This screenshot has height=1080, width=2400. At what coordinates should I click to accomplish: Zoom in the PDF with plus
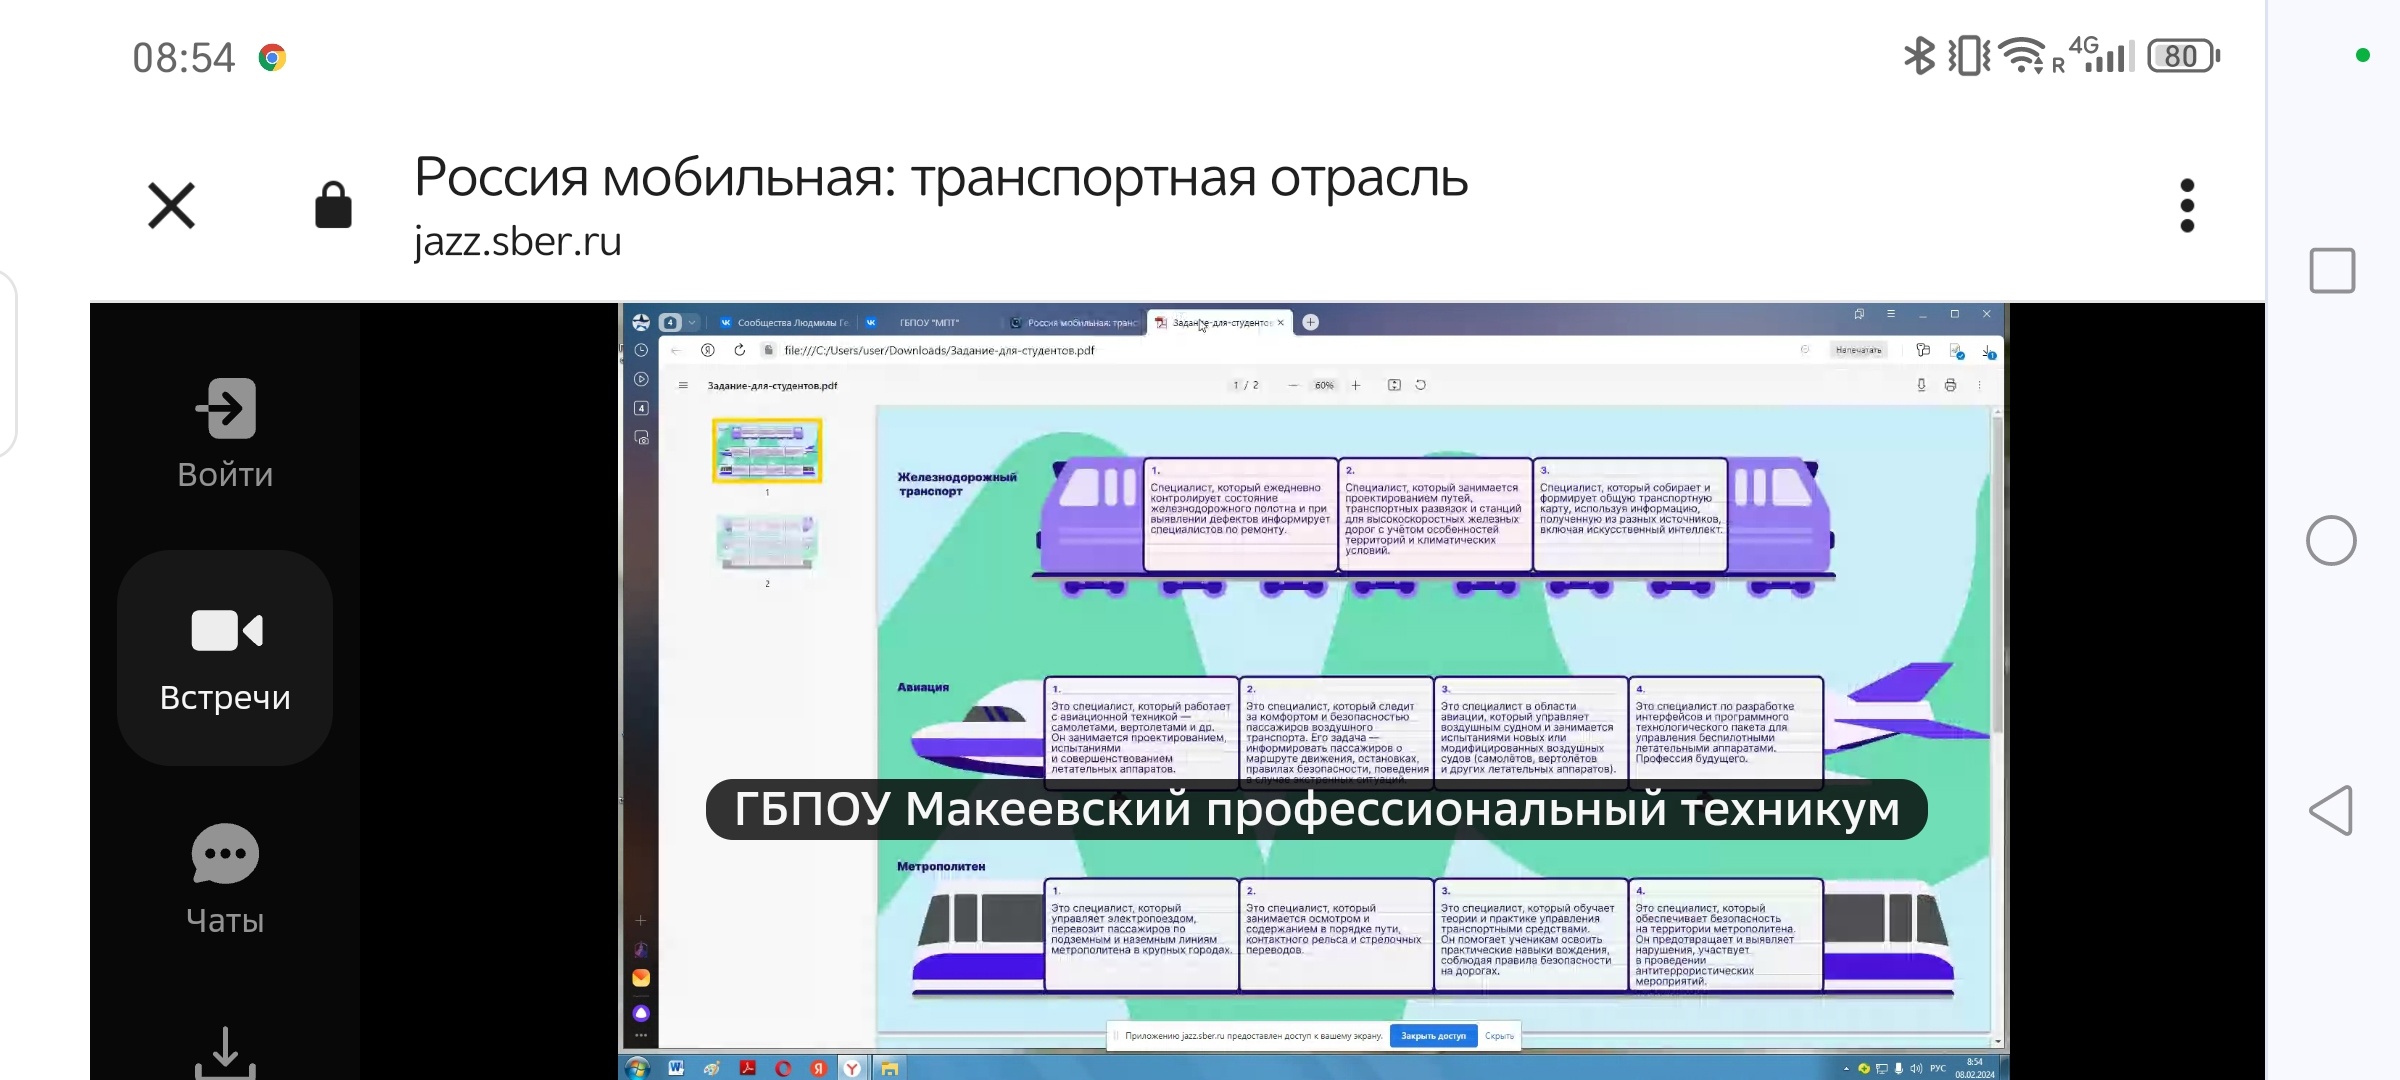coord(1356,385)
